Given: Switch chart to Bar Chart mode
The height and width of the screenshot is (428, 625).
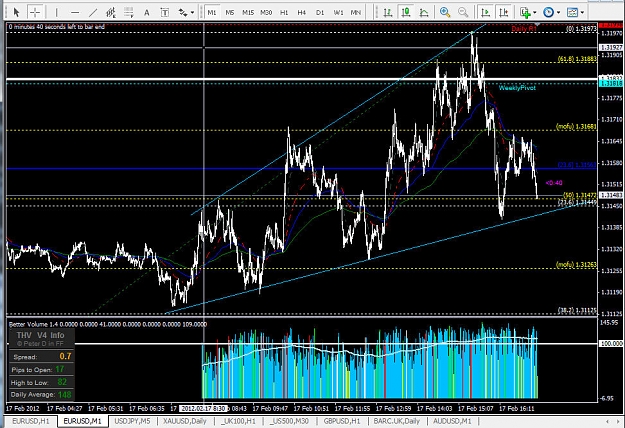Looking at the screenshot, I should click(387, 13).
